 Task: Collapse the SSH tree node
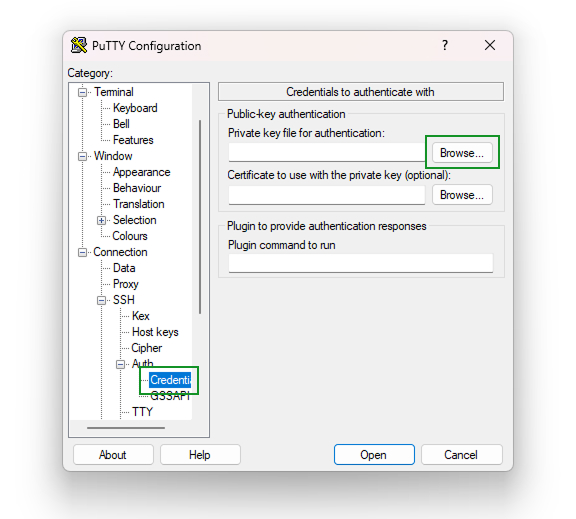[101, 300]
